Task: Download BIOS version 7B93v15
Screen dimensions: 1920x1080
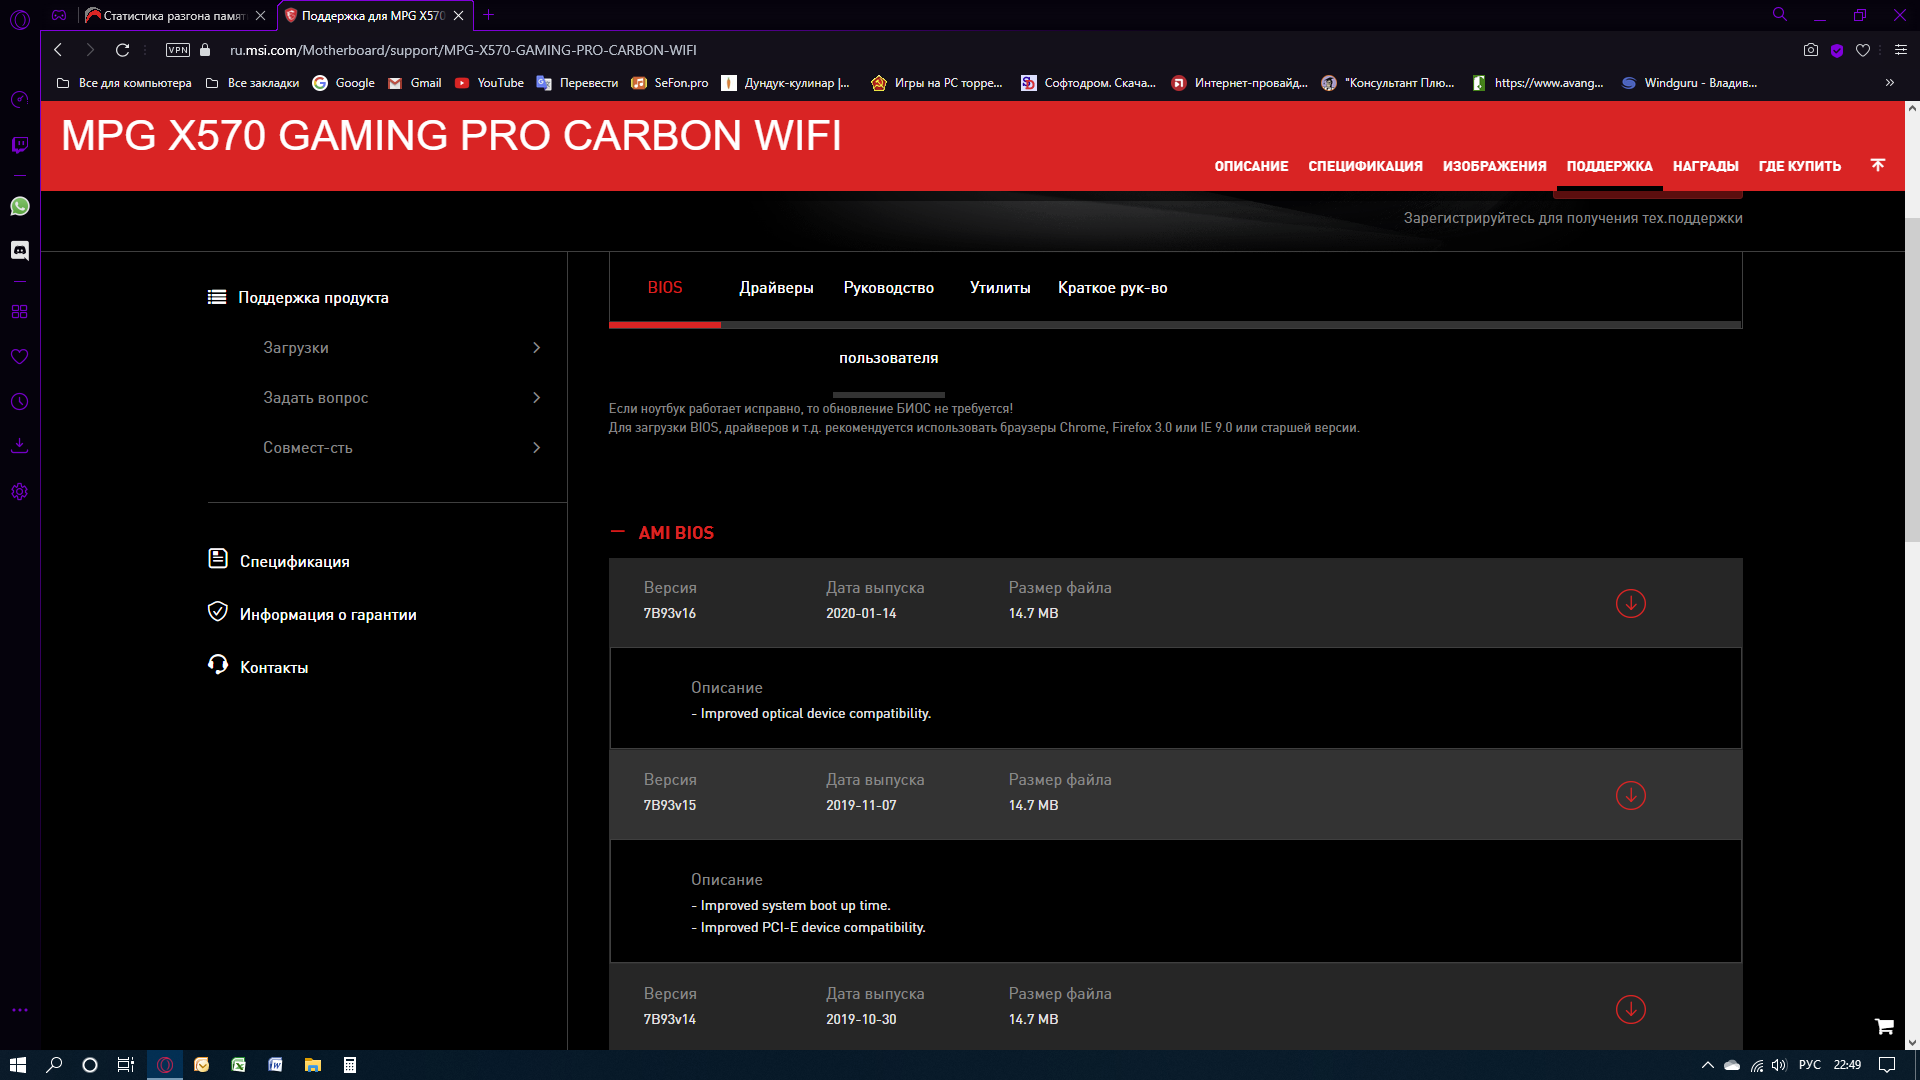Action: point(1630,795)
